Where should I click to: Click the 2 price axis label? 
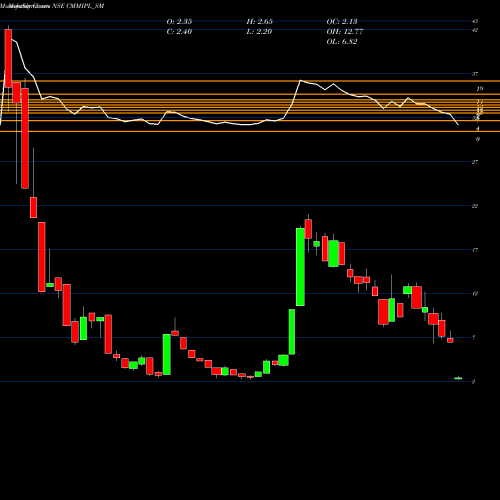point(474,382)
